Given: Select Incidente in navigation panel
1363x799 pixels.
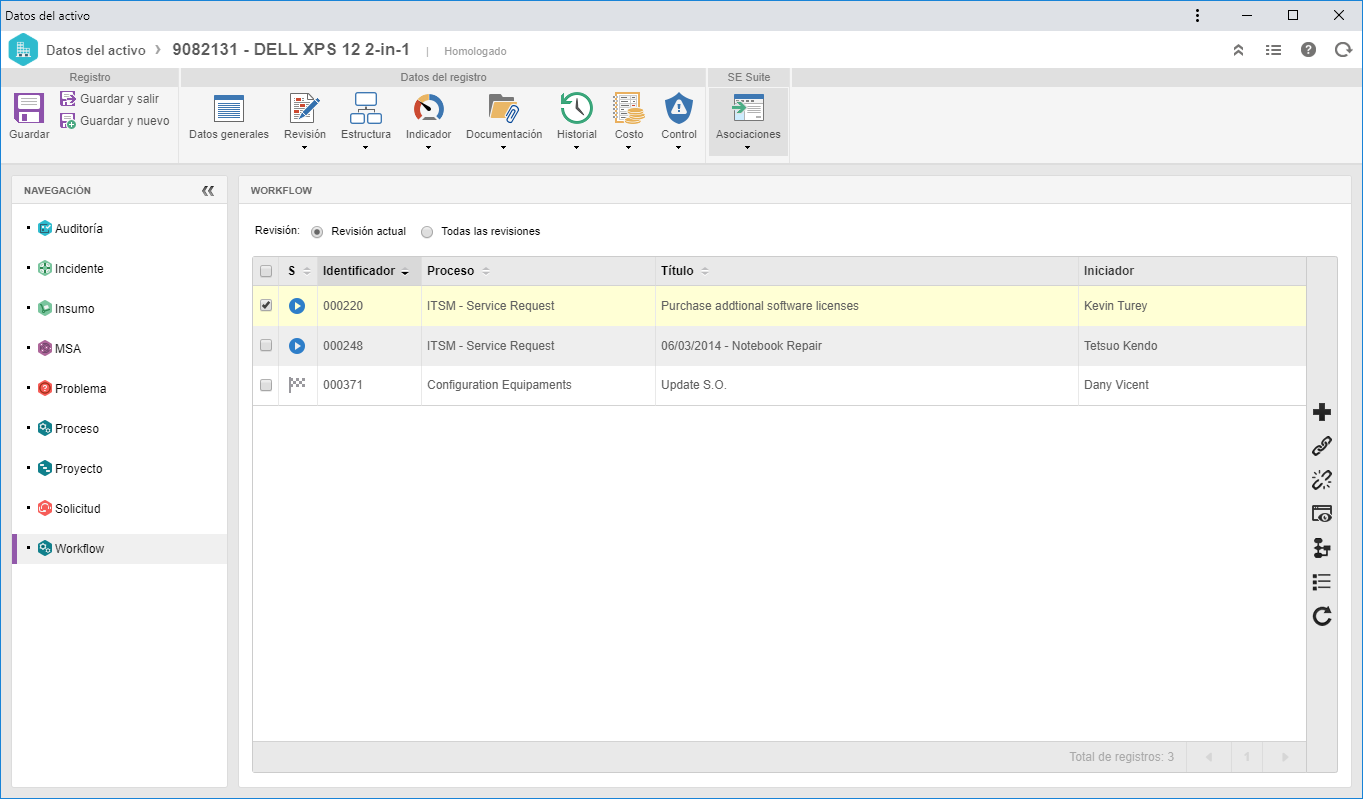Looking at the screenshot, I should pyautogui.click(x=79, y=269).
